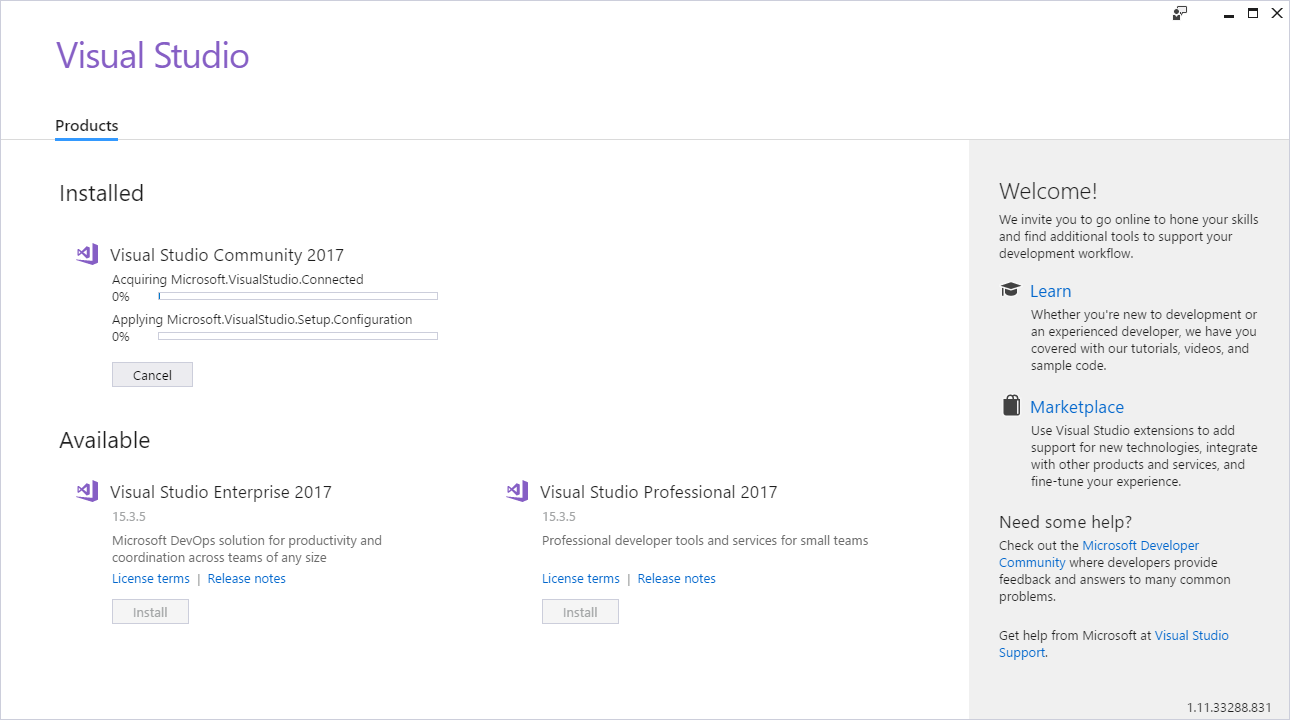Click the Applying Setup.Configuration progress bar
Viewport: 1290px width, 720px height.
(298, 336)
